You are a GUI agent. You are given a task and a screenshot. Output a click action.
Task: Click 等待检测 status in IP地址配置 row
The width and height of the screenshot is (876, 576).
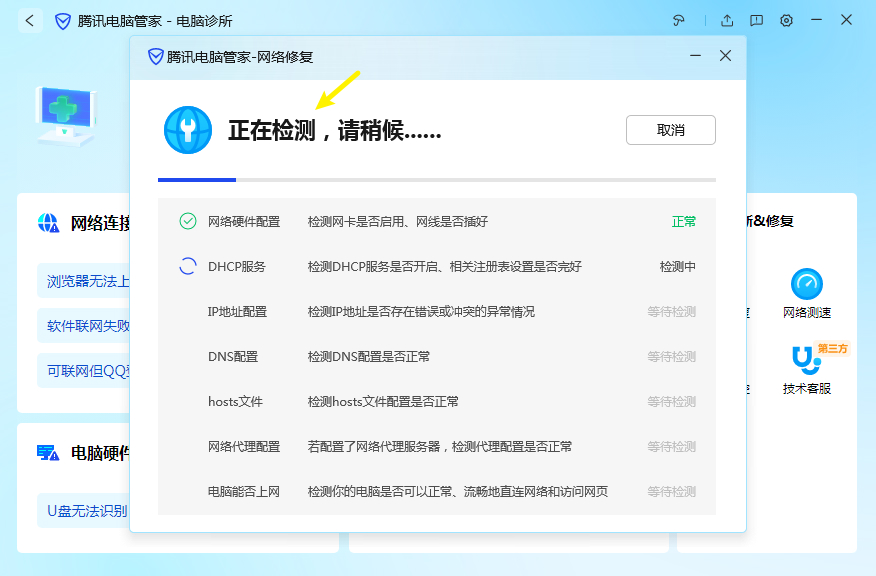pos(672,312)
